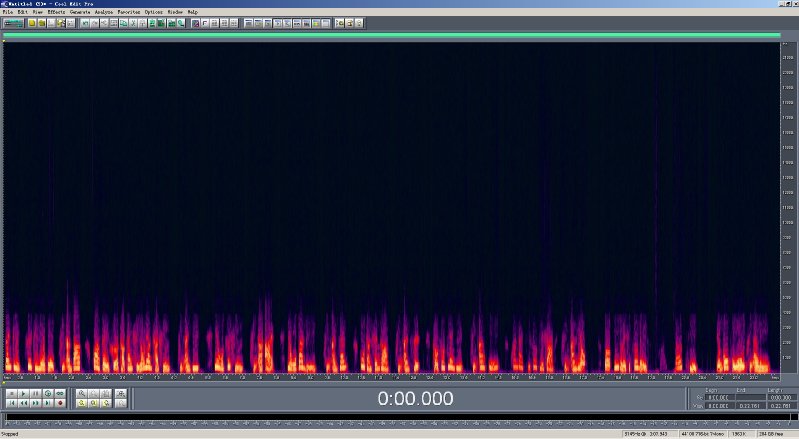
Task: Open the Favorites menu
Action: [128, 12]
